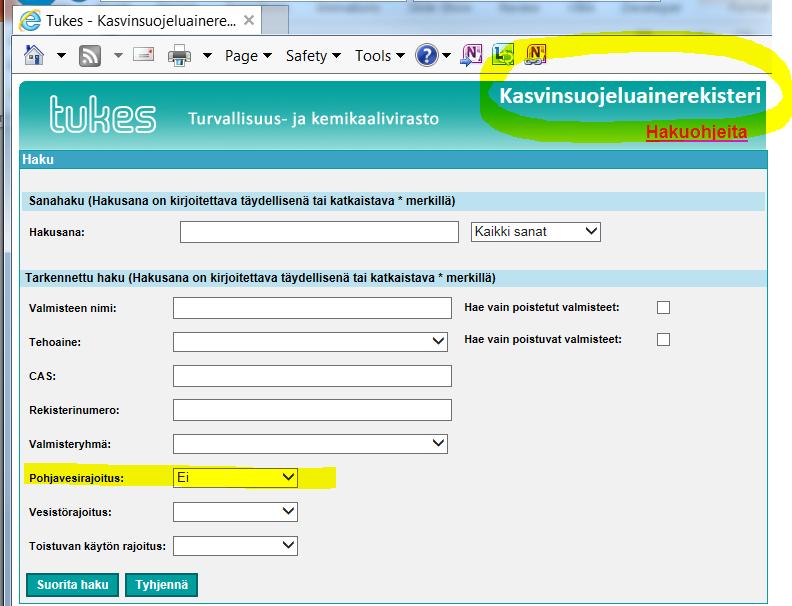Open the Pohjavesirajoitus dropdown showing Ei
Image resolution: width=792 pixels, height=606 pixels.
coord(235,478)
